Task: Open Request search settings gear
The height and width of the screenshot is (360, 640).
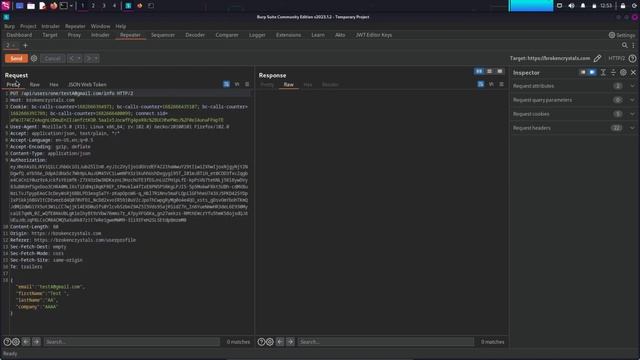Action: click(x=16, y=342)
